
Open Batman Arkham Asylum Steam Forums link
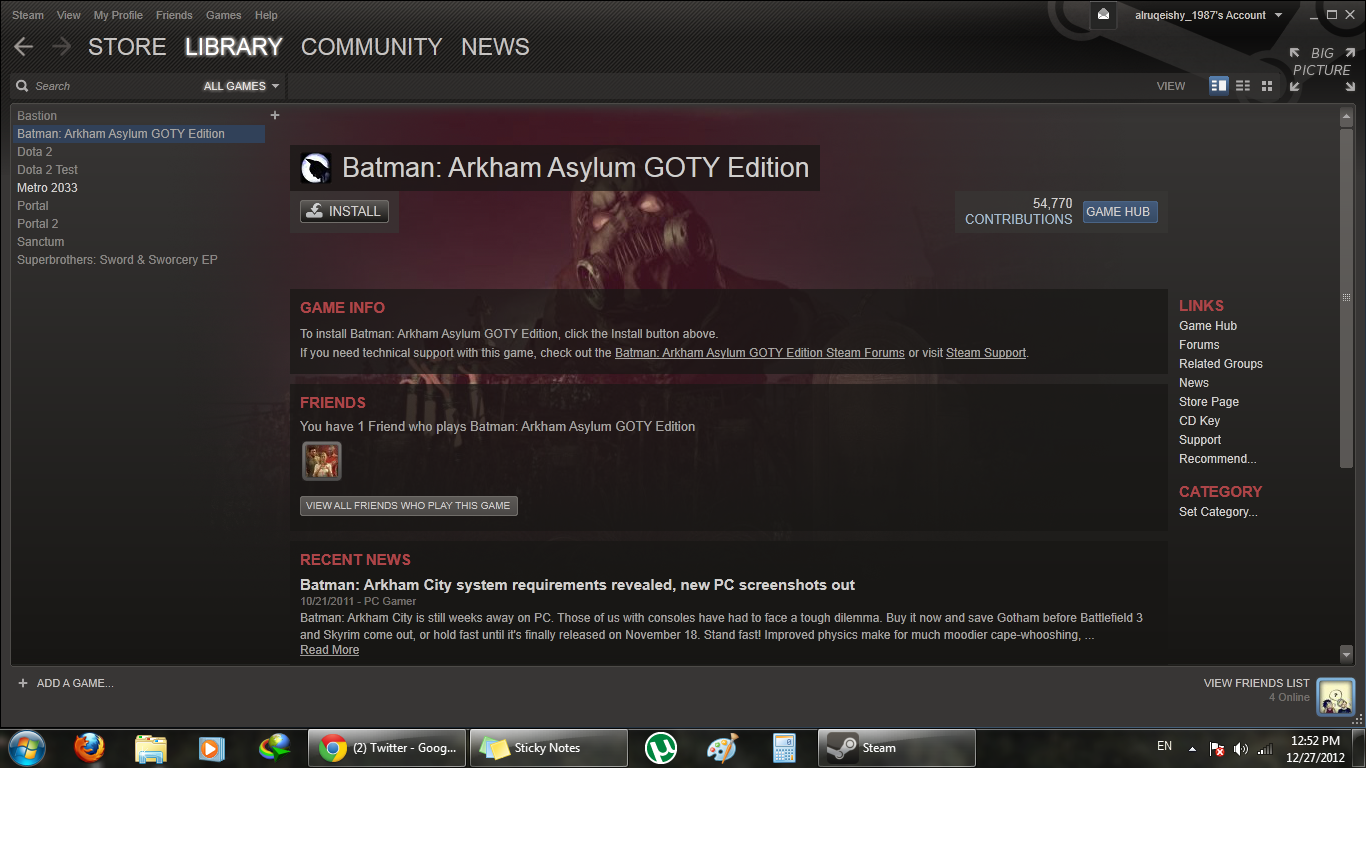[x=760, y=353]
